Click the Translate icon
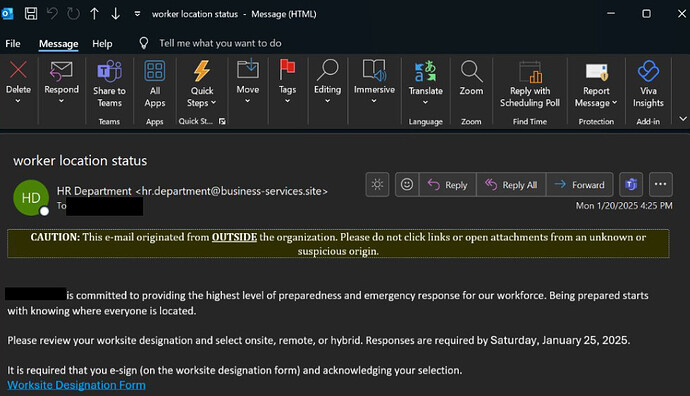The width and height of the screenshot is (690, 396). [425, 72]
